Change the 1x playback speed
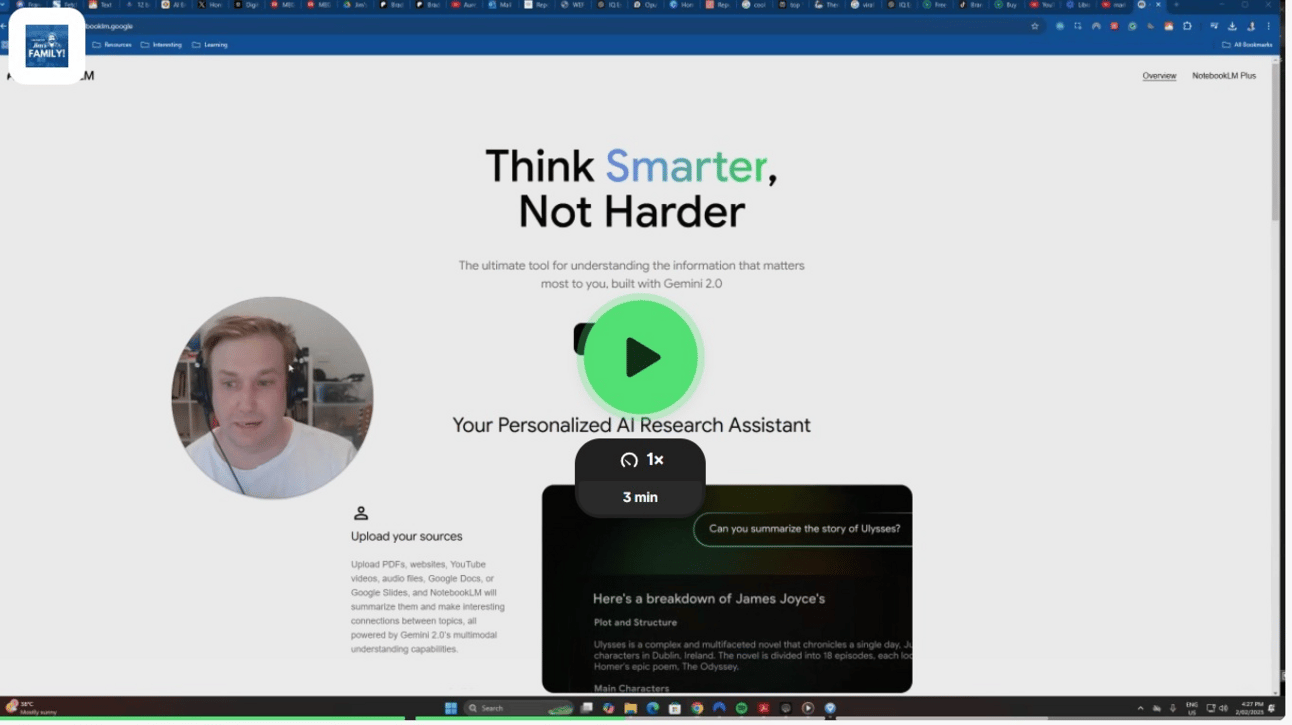1292x725 pixels. 640,460
